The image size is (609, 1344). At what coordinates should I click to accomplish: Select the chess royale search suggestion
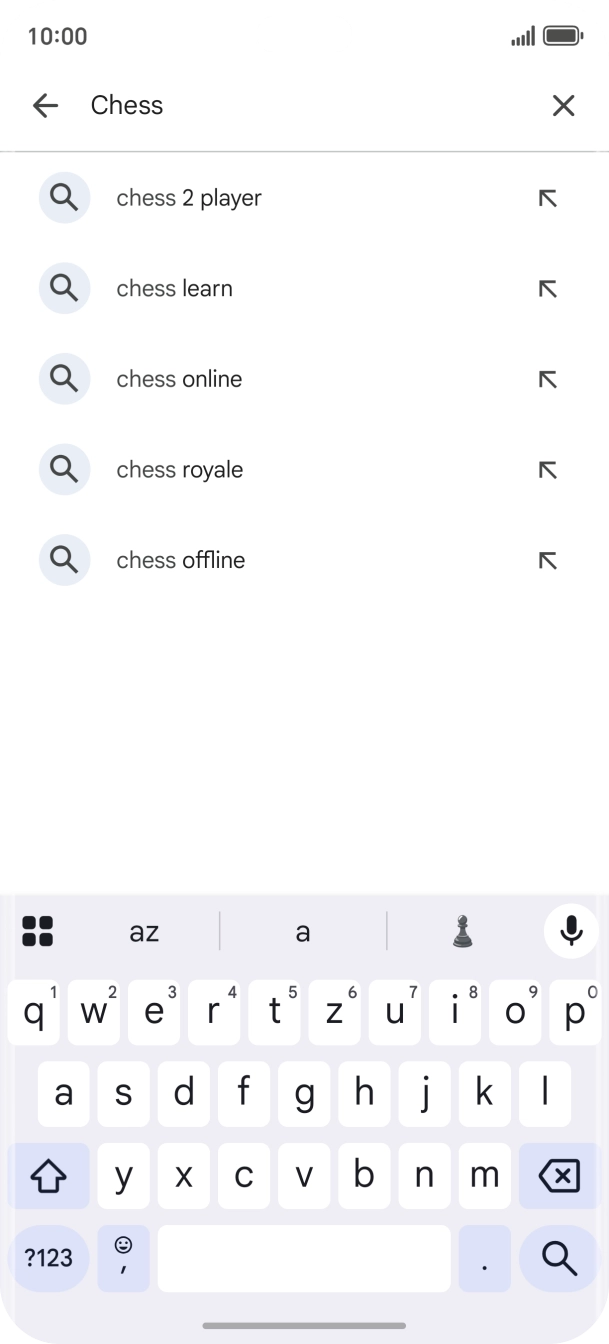[180, 469]
